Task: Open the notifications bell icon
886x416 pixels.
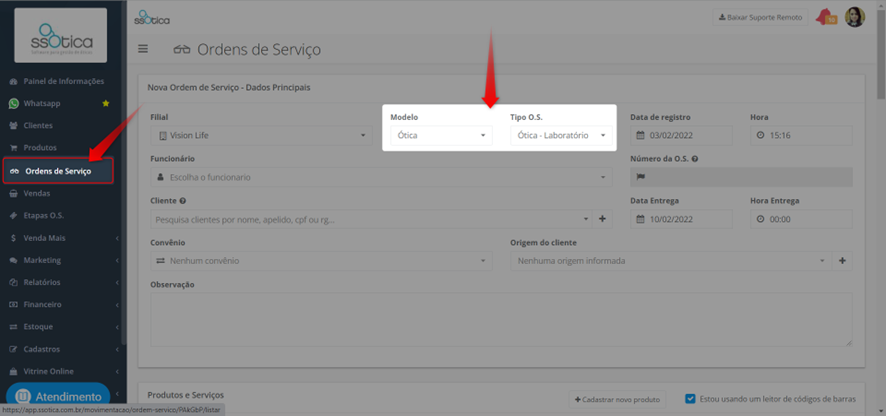Action: [x=826, y=18]
